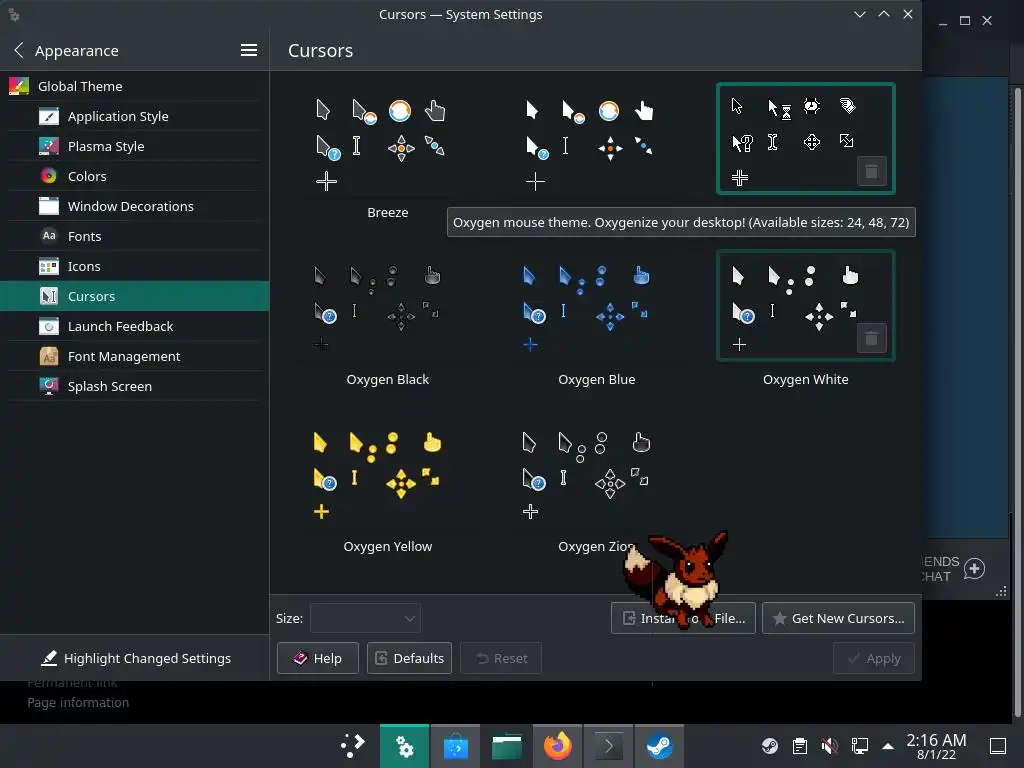Open the hamburger menu beside Appearance
The image size is (1024, 768).
point(249,50)
